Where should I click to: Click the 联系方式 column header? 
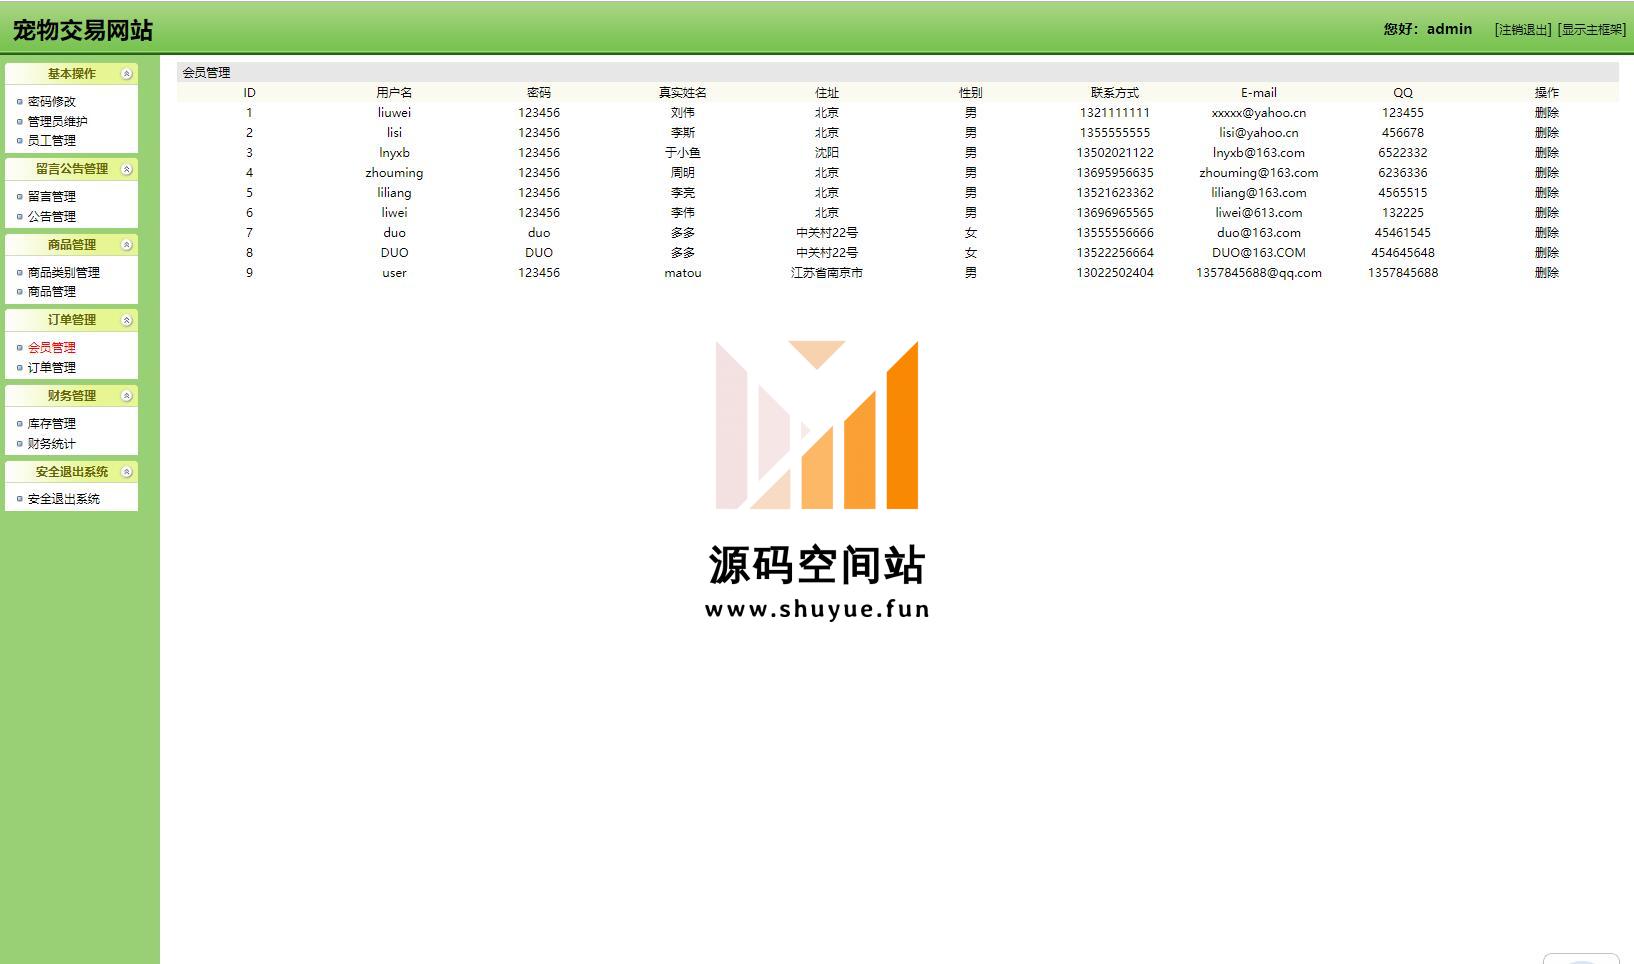[x=1115, y=92]
